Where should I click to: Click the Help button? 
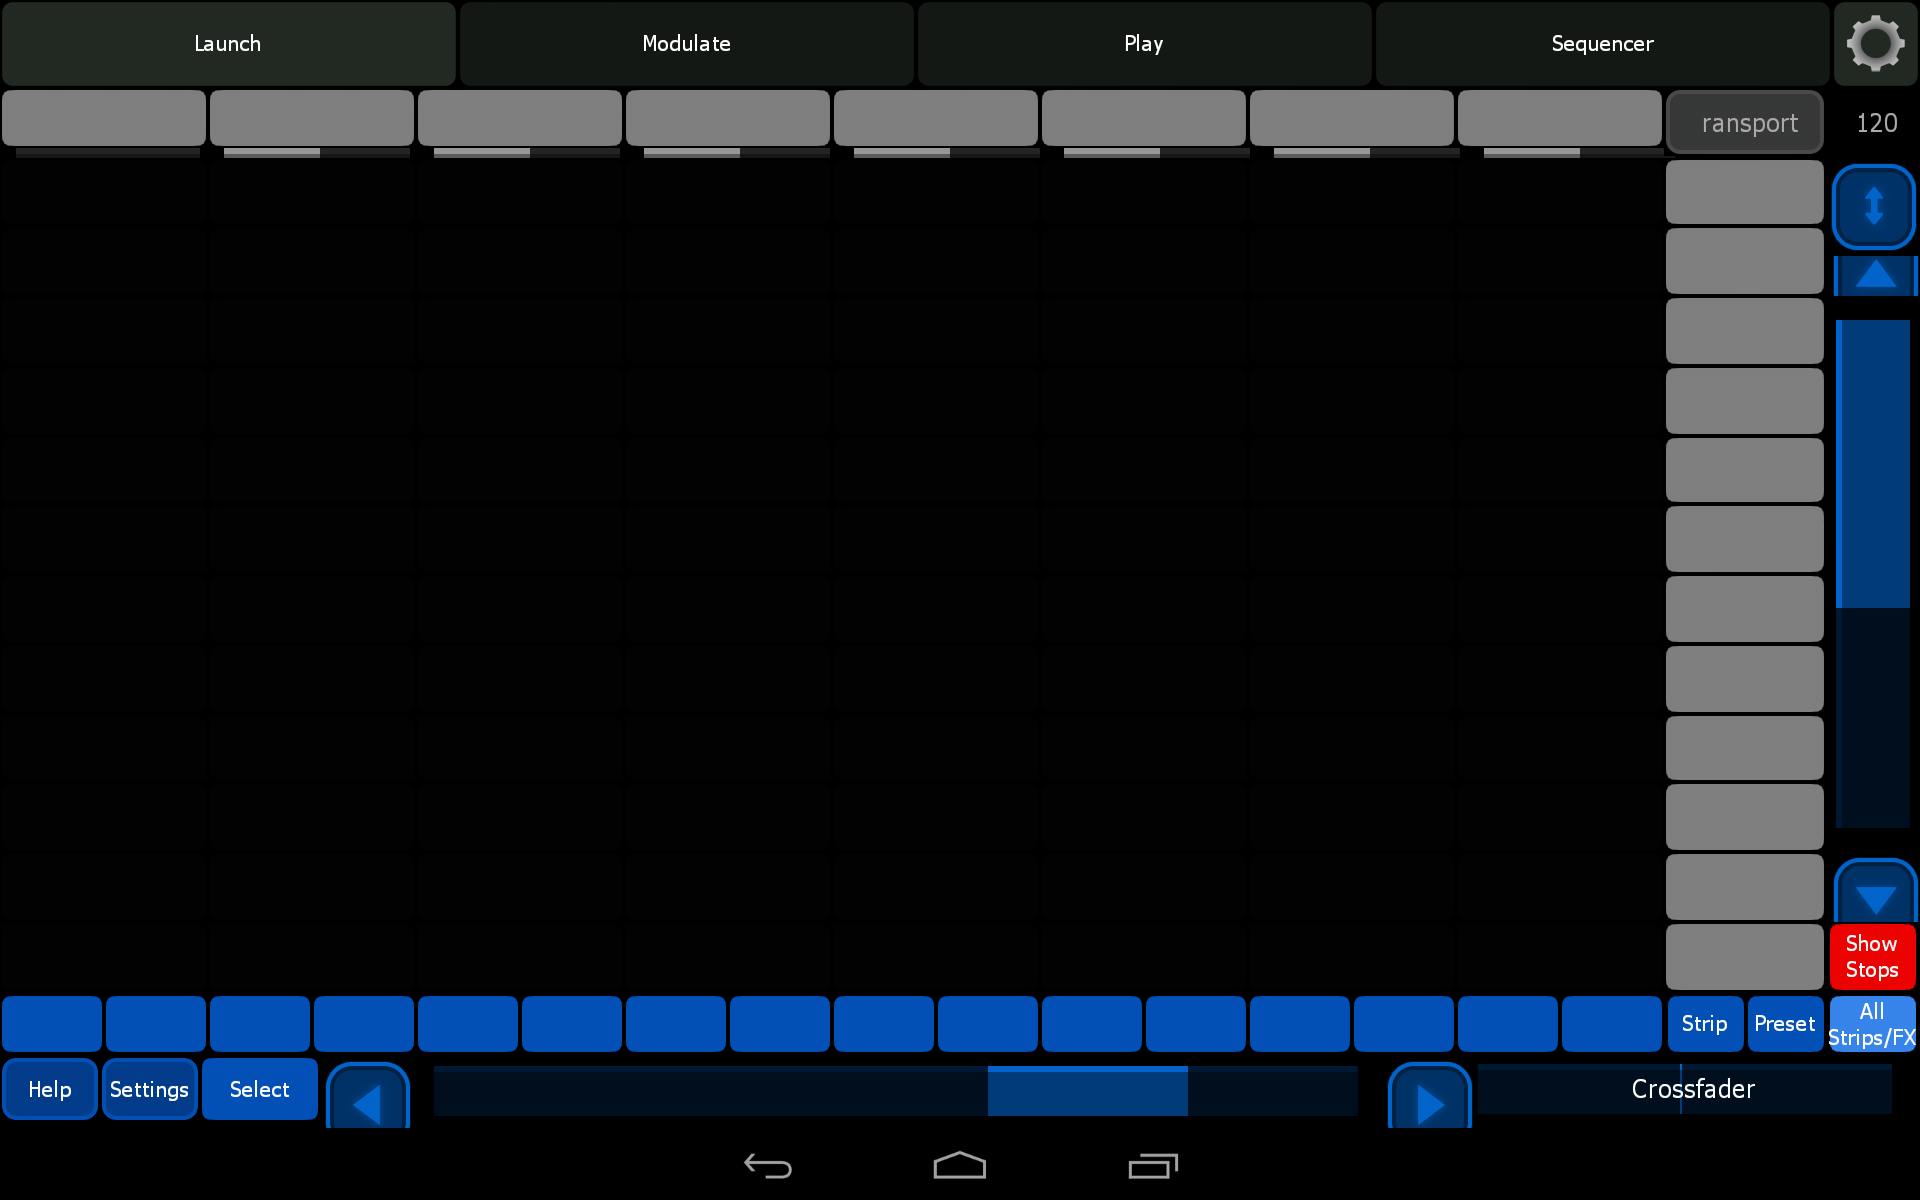click(x=50, y=1089)
